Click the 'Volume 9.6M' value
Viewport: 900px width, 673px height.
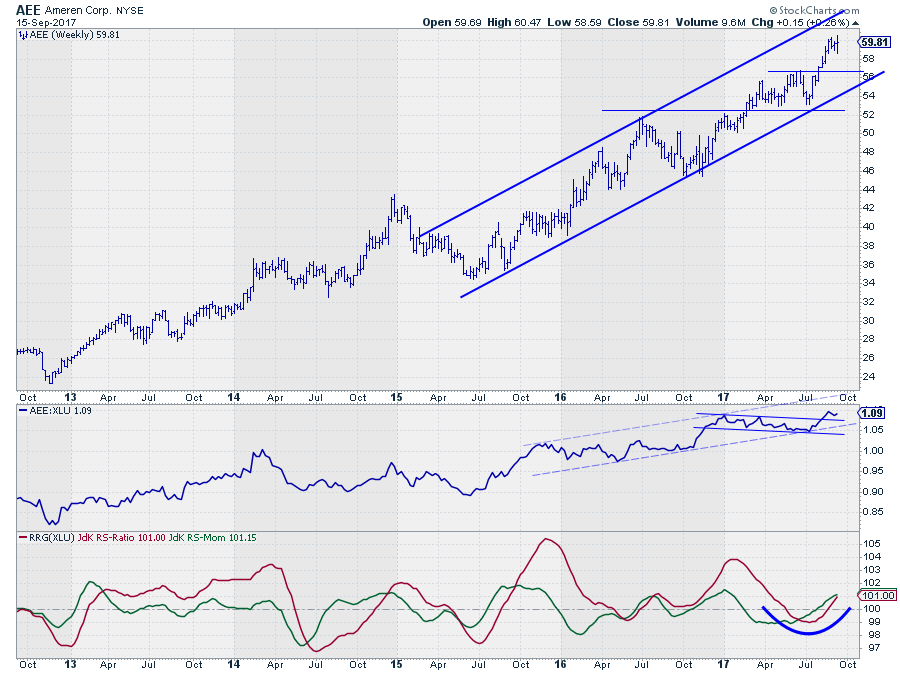tap(711, 22)
